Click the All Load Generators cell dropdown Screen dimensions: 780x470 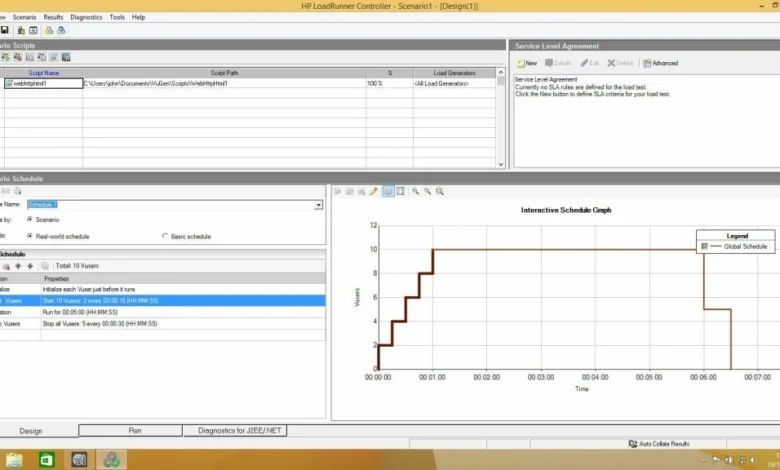[454, 84]
